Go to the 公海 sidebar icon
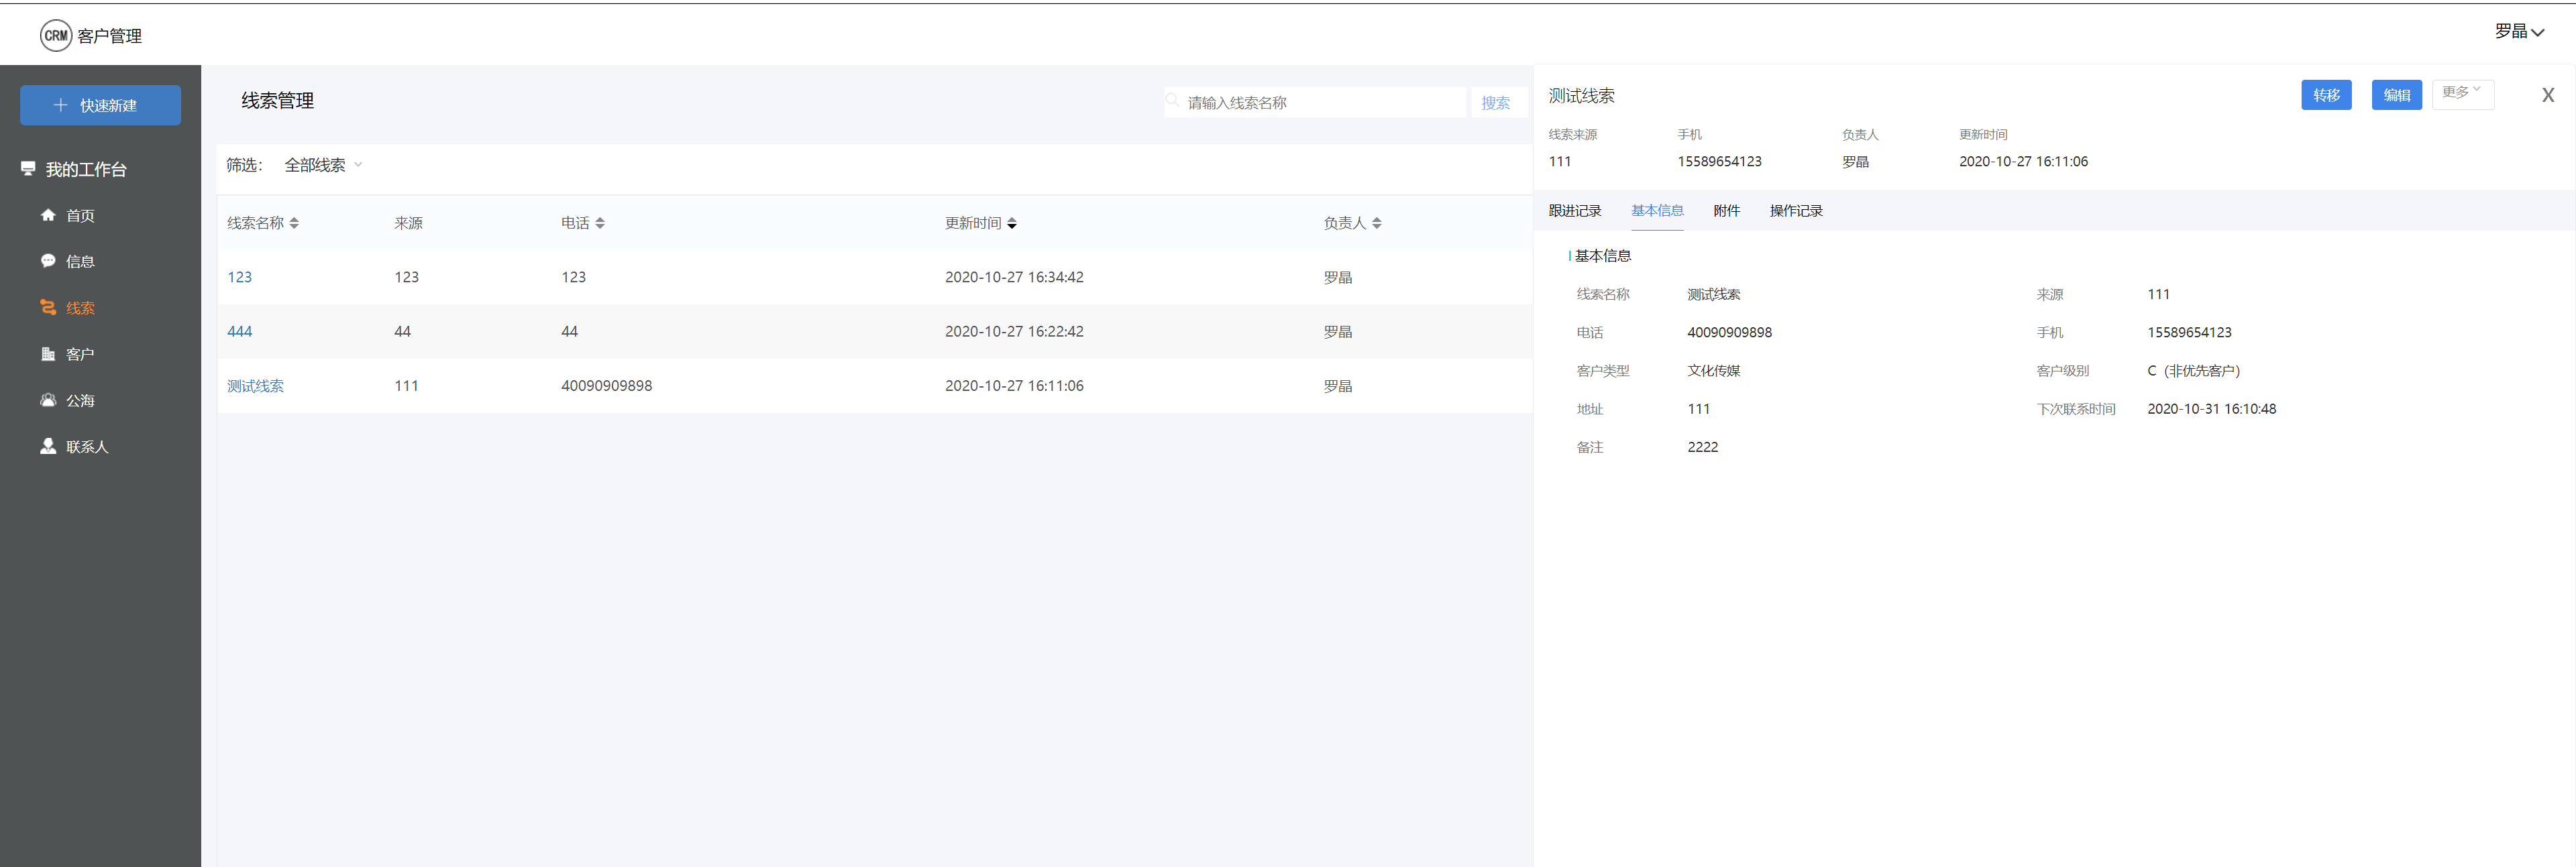Screen dimensions: 2576x867 [x=48, y=400]
